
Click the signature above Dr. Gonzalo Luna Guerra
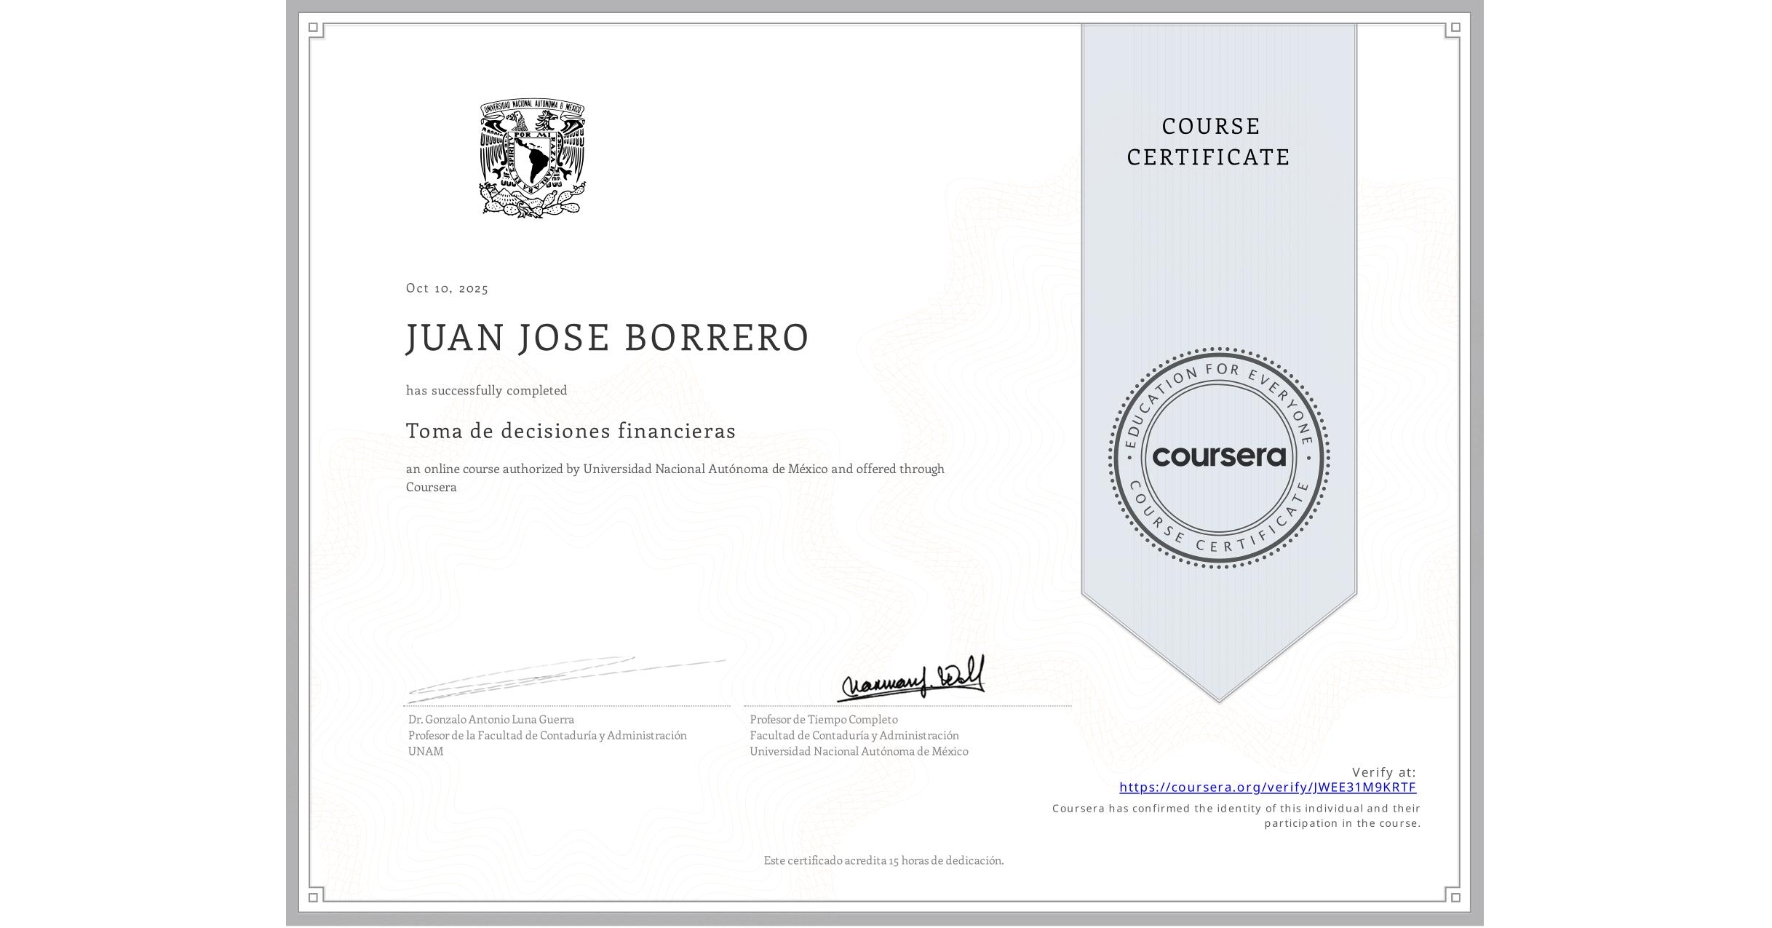566,678
